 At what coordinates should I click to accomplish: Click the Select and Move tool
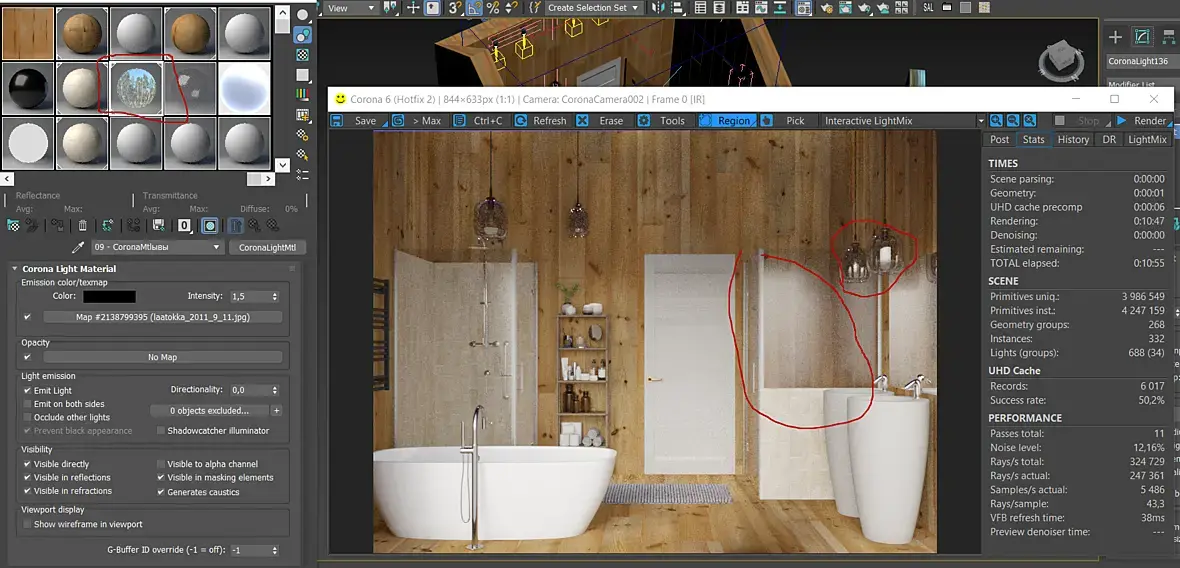[x=413, y=8]
